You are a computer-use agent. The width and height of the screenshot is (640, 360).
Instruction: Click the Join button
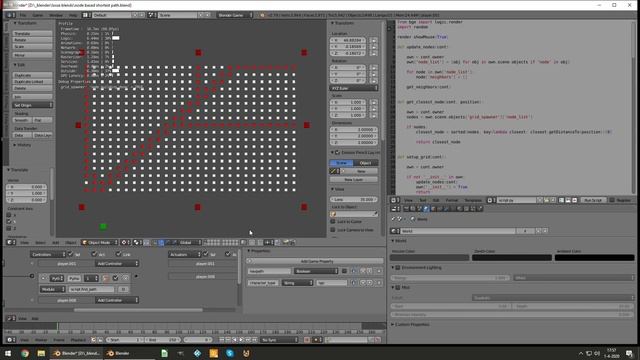pos(32,97)
